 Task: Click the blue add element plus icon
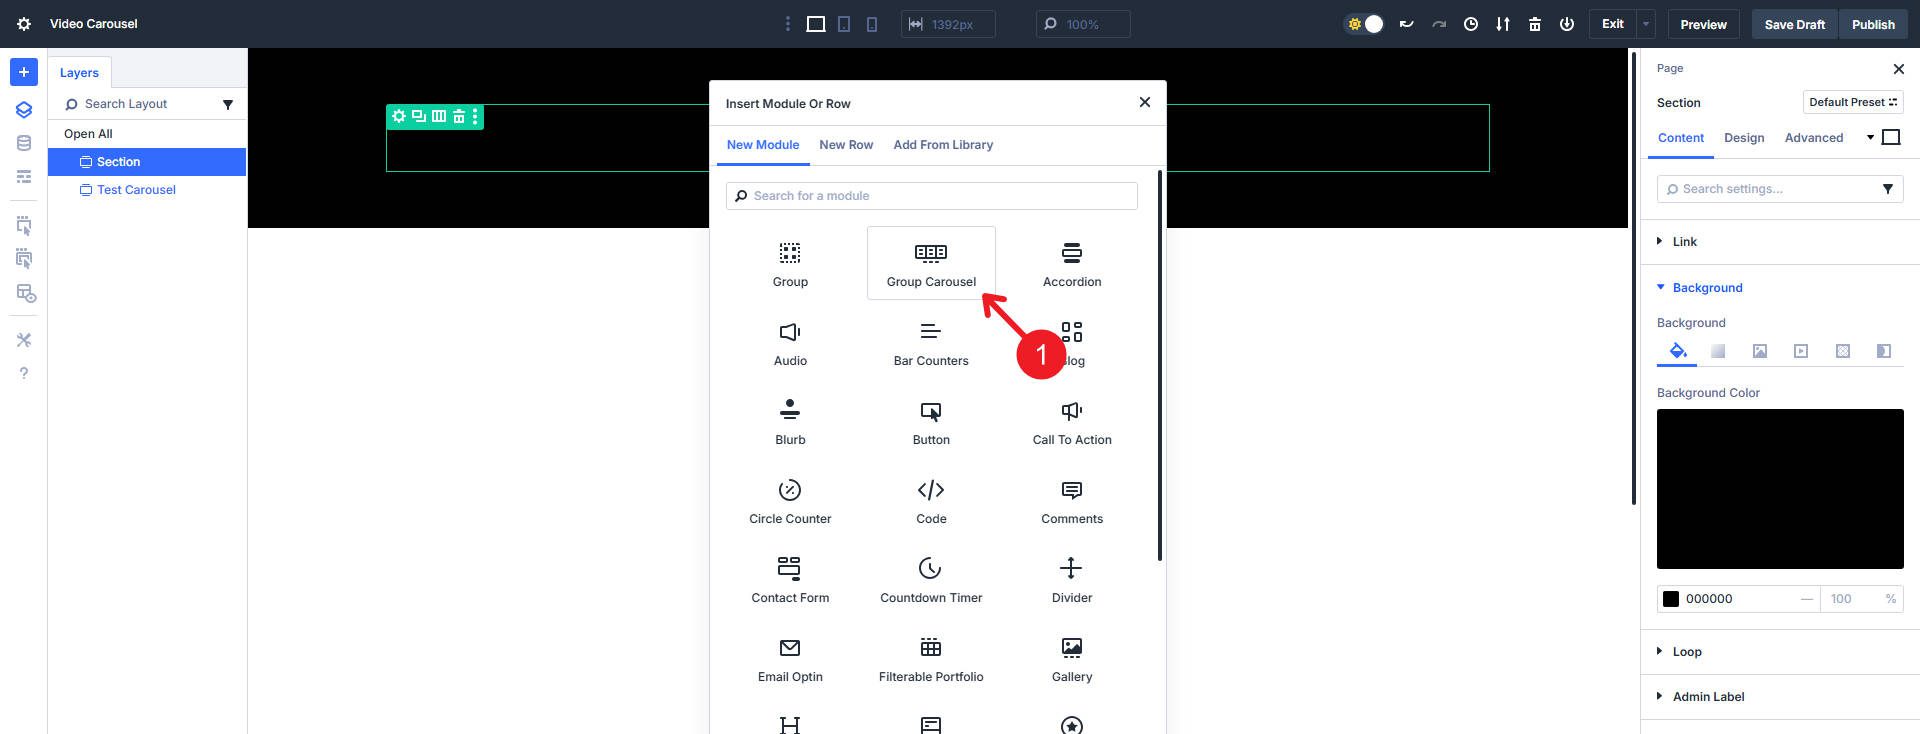[x=24, y=72]
